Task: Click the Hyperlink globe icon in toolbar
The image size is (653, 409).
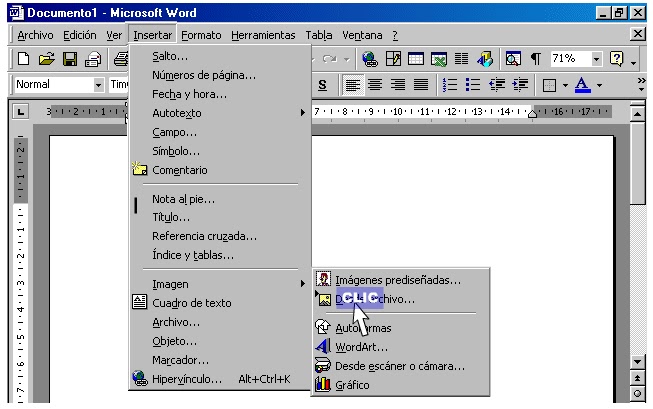Action: (369, 59)
